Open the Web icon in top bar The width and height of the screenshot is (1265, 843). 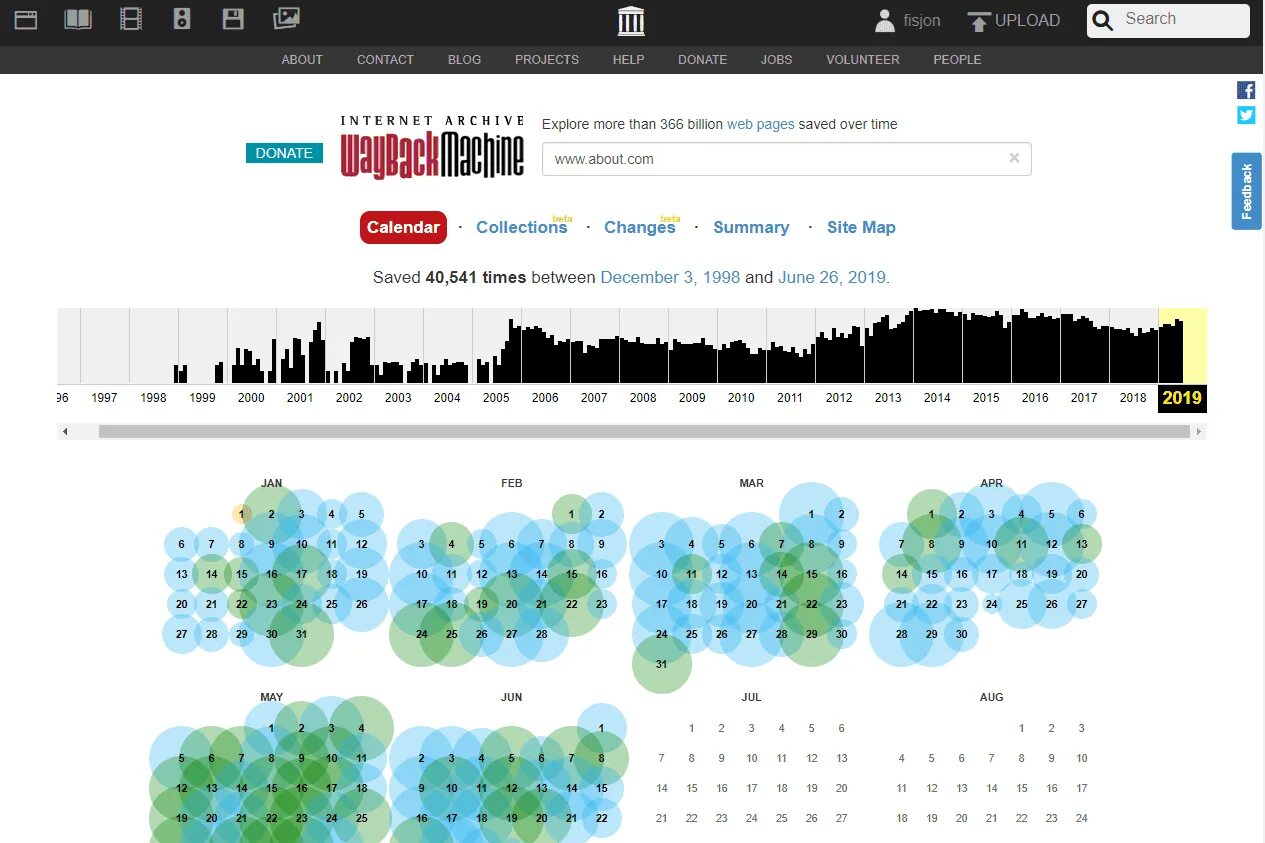(26, 19)
